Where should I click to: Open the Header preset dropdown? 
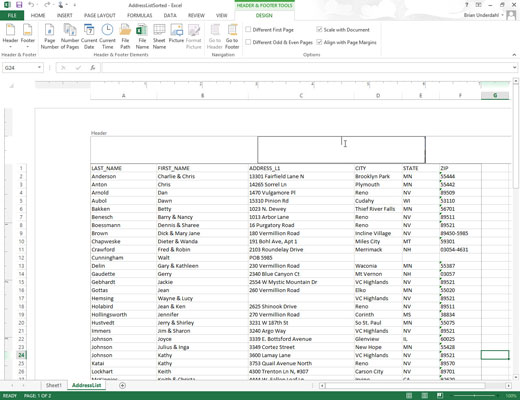tap(10, 36)
